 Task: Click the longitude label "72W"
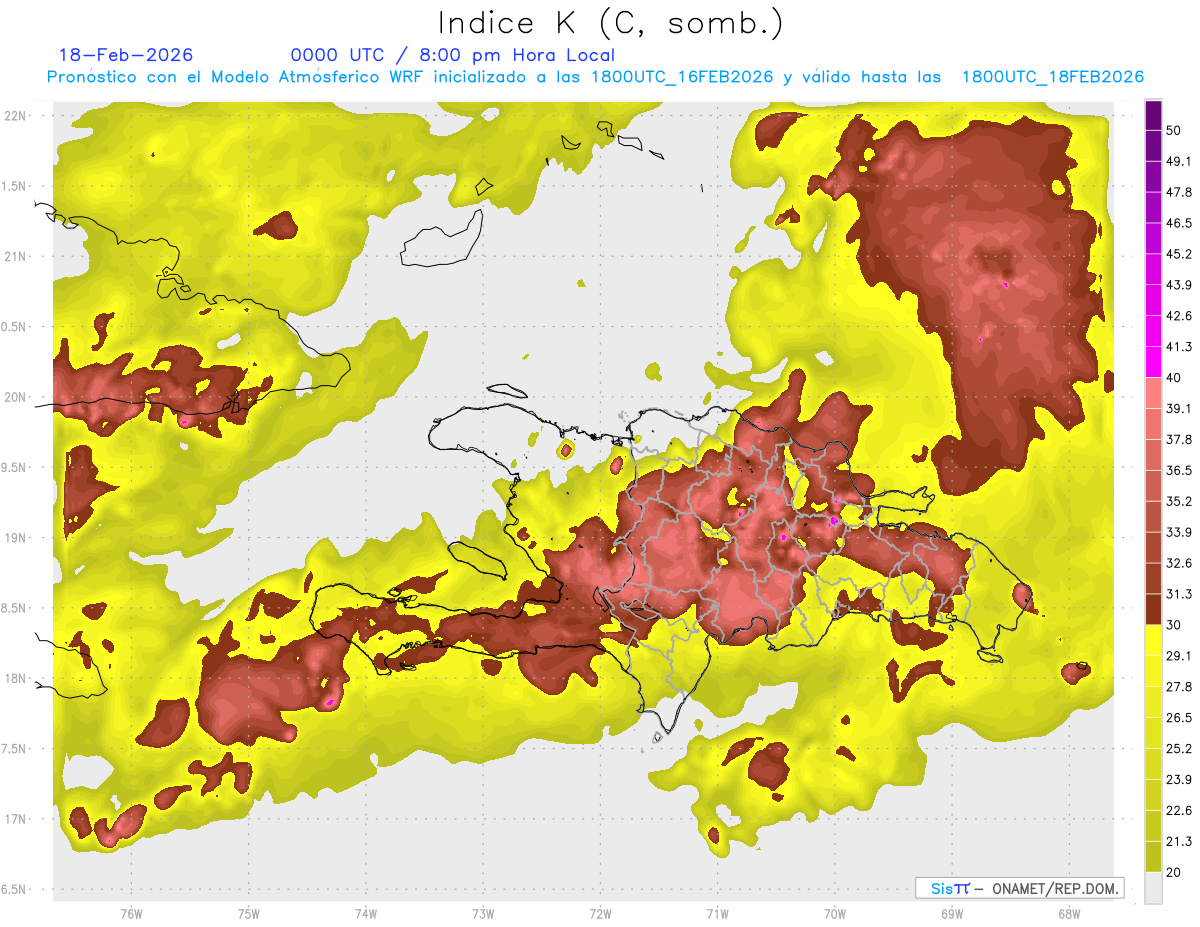(x=600, y=914)
